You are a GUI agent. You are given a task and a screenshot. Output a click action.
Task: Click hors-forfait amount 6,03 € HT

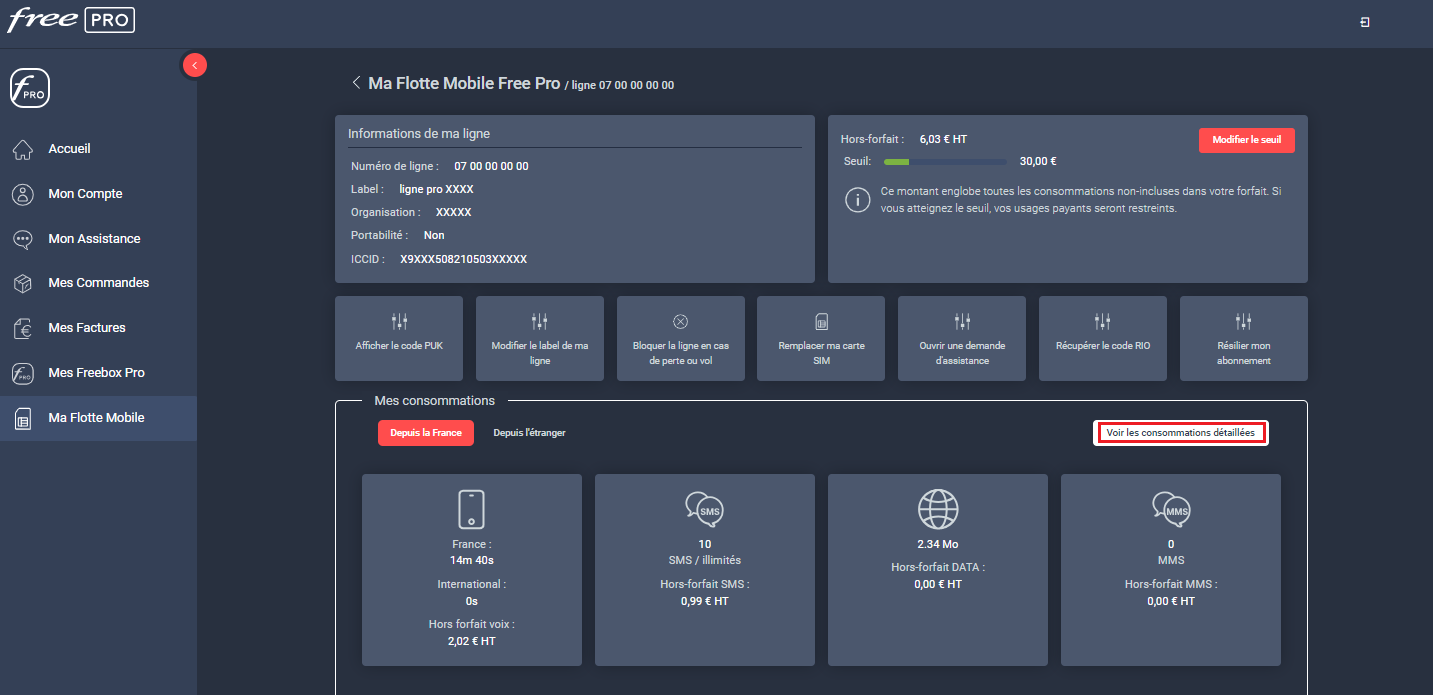pos(943,139)
